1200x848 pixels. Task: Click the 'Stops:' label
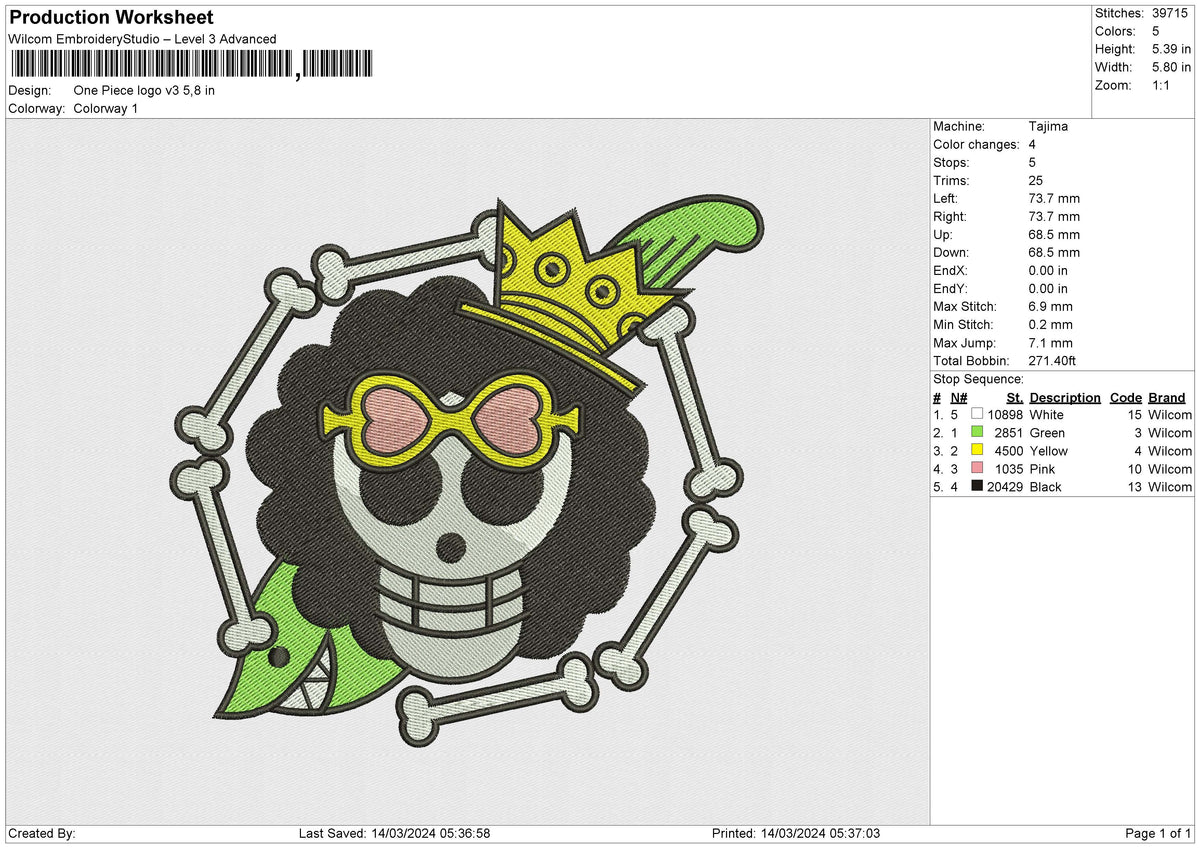952,163
